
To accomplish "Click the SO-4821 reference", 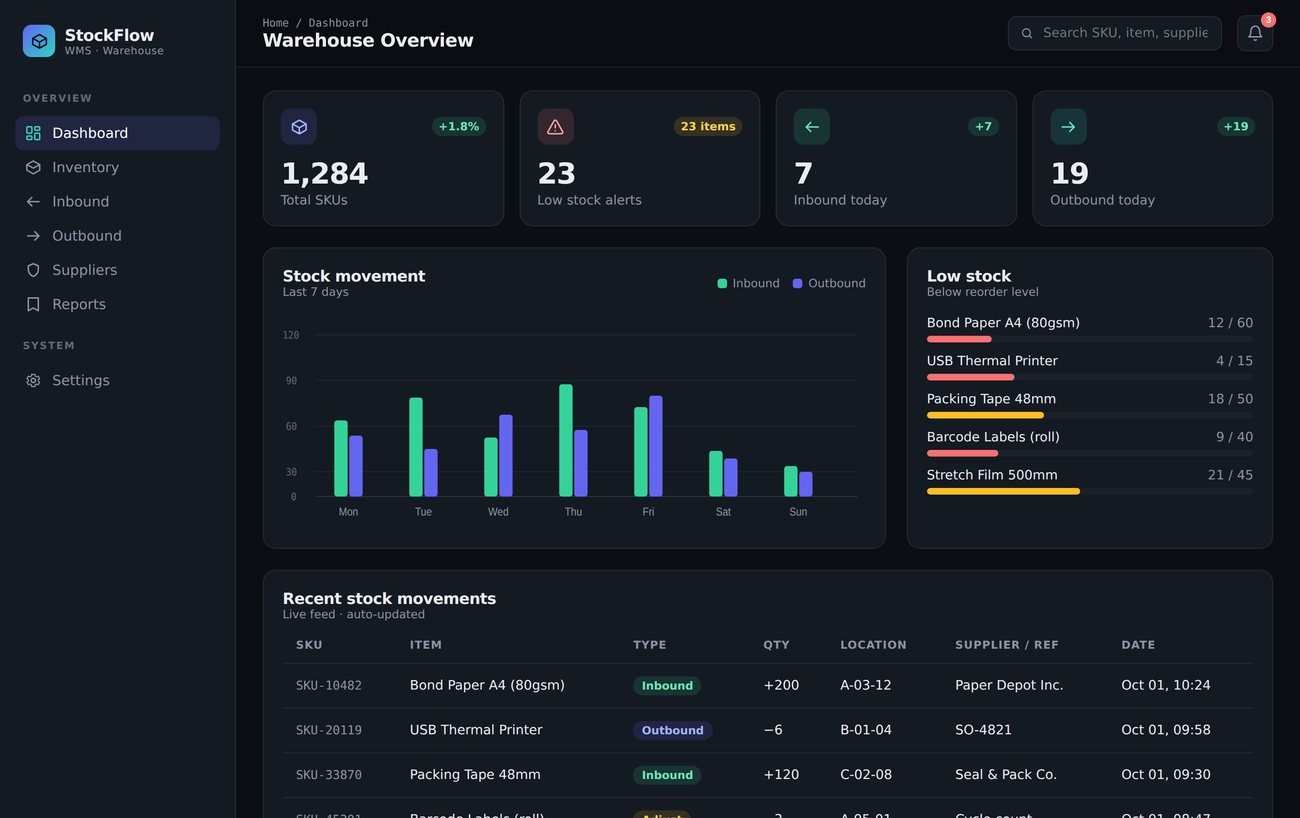I will (x=983, y=730).
